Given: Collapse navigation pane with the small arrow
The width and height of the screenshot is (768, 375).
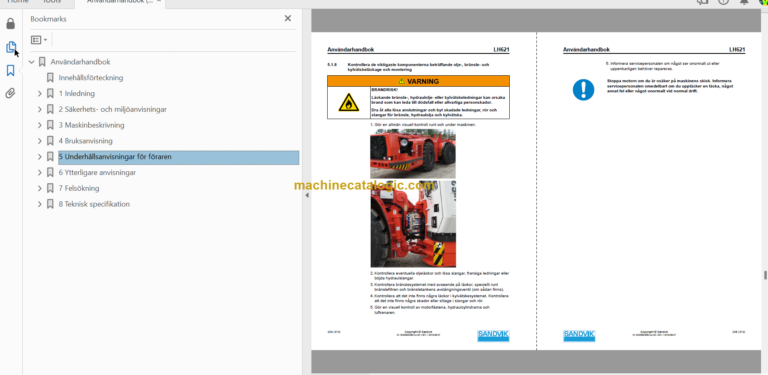Looking at the screenshot, I should pos(307,195).
